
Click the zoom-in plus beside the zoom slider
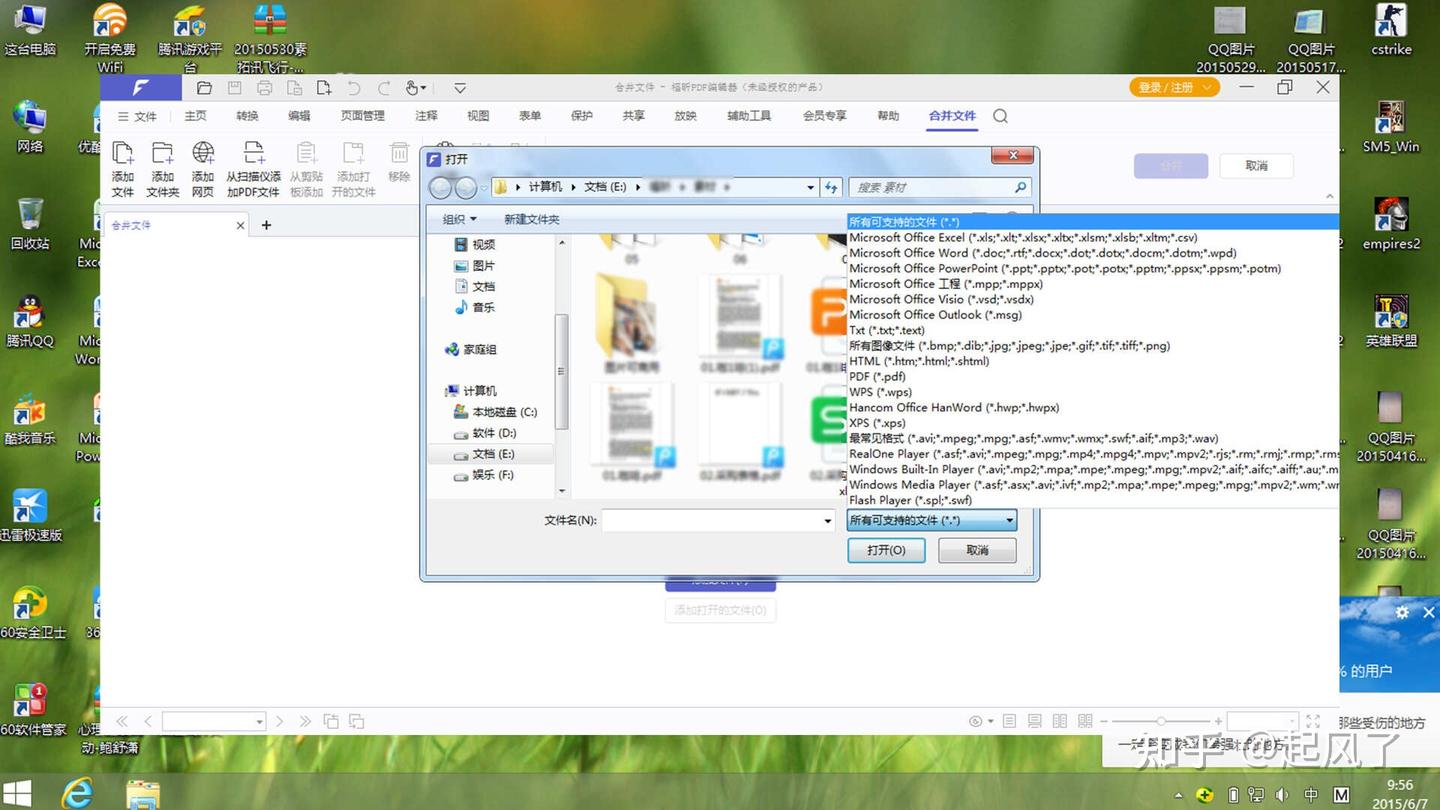pyautogui.click(x=1218, y=721)
